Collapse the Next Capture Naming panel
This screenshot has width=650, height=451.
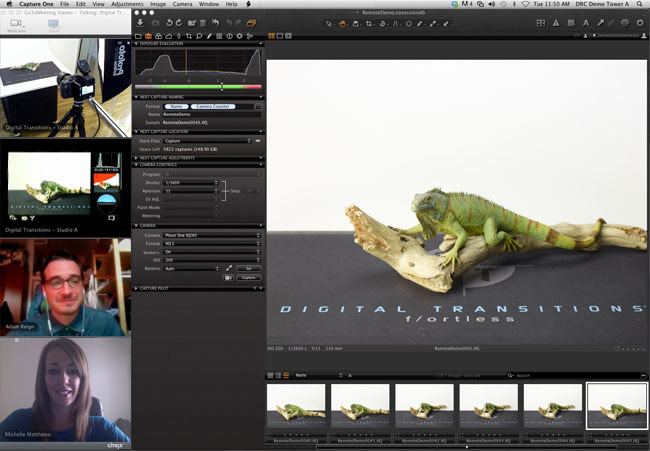click(136, 97)
